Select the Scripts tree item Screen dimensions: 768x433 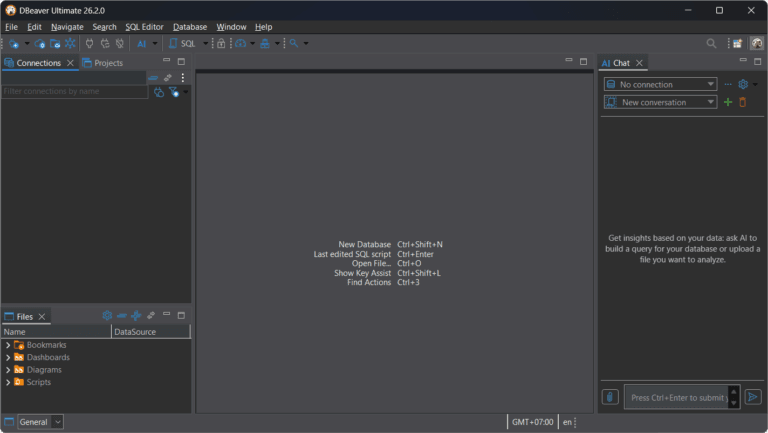38,382
